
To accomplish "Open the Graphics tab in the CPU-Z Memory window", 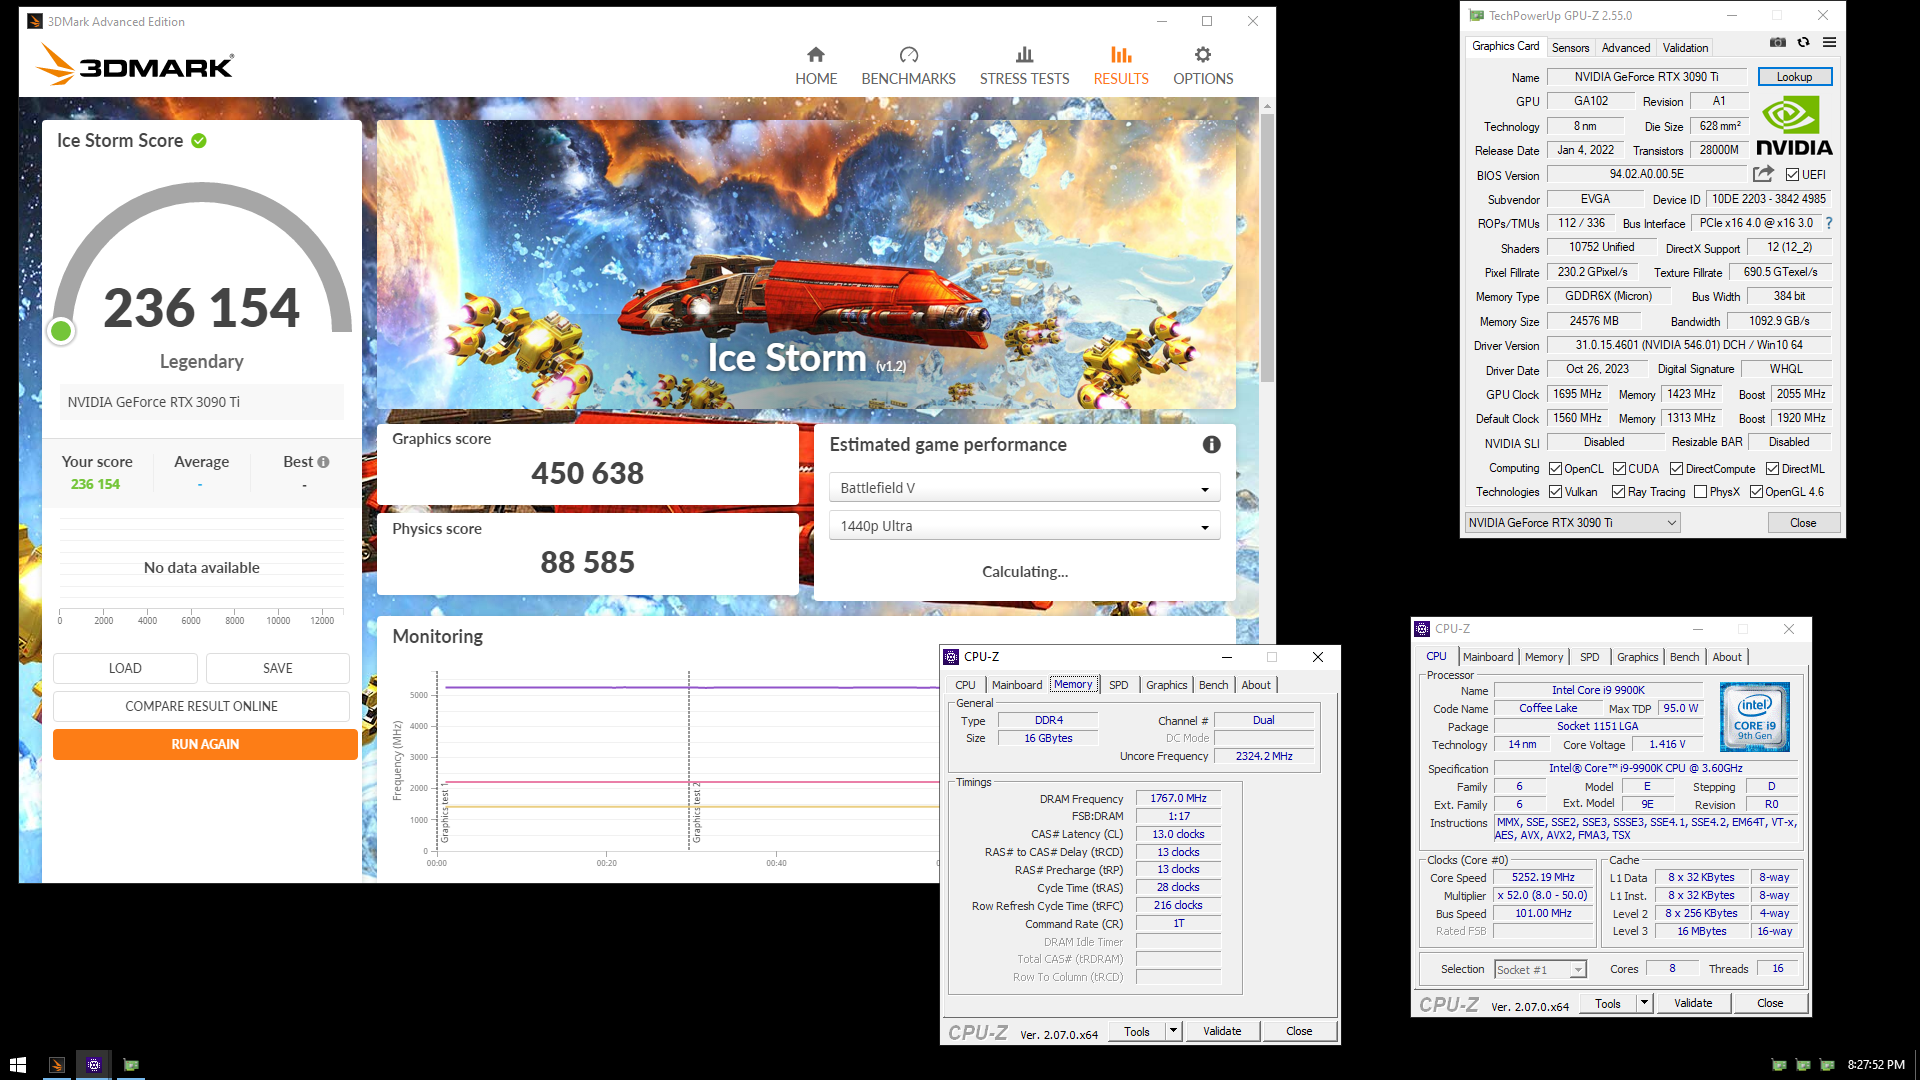I will click(1166, 685).
